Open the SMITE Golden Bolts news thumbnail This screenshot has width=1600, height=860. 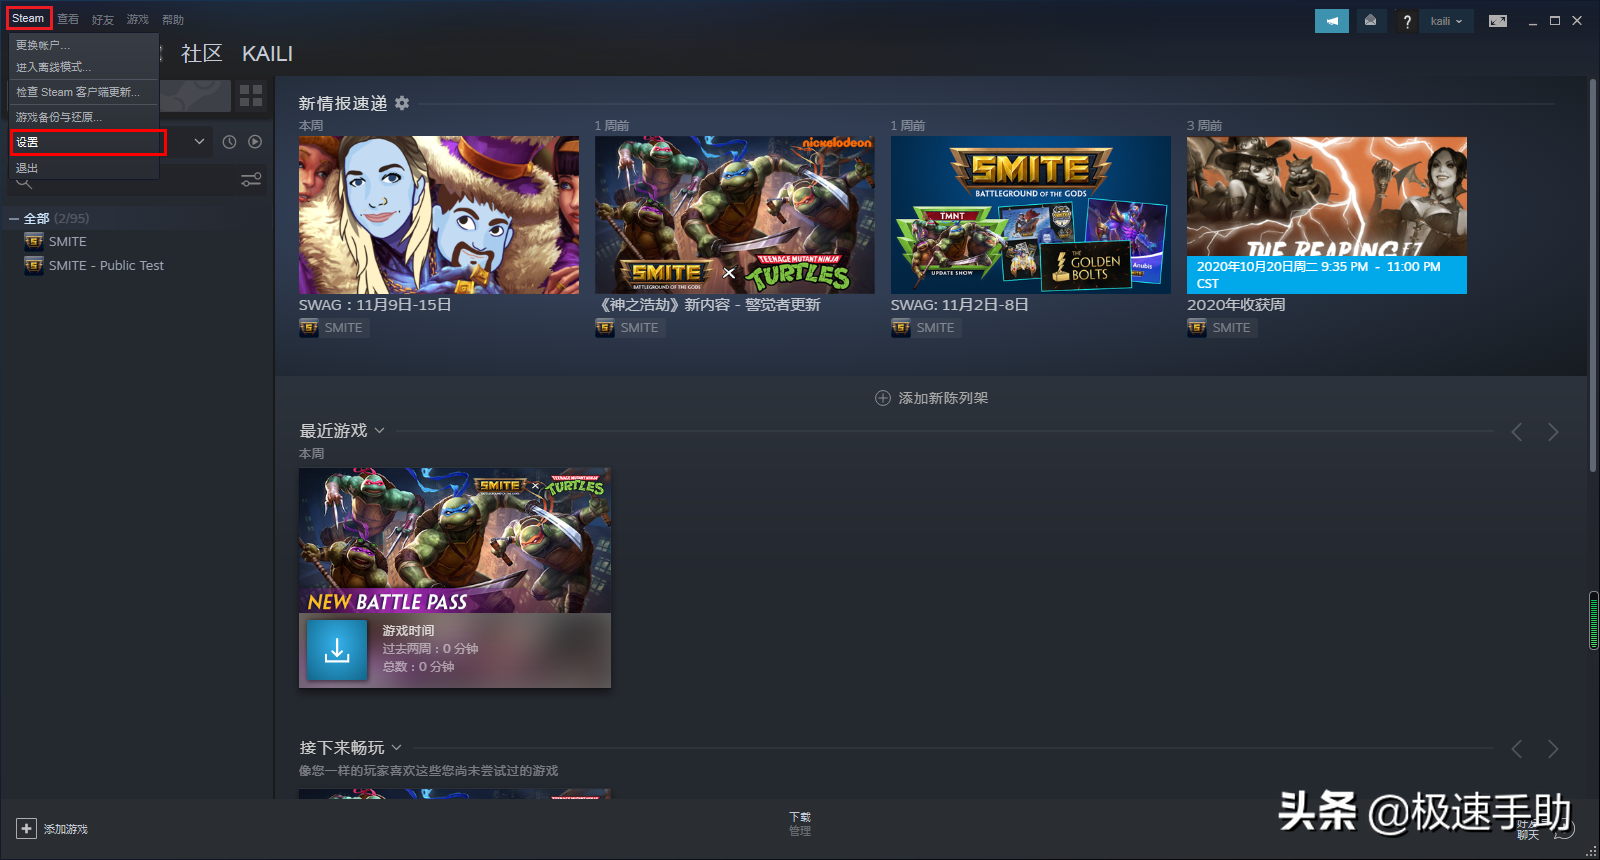click(1031, 215)
